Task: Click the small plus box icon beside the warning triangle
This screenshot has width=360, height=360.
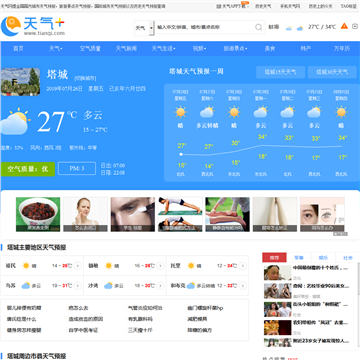Action: (355, 26)
